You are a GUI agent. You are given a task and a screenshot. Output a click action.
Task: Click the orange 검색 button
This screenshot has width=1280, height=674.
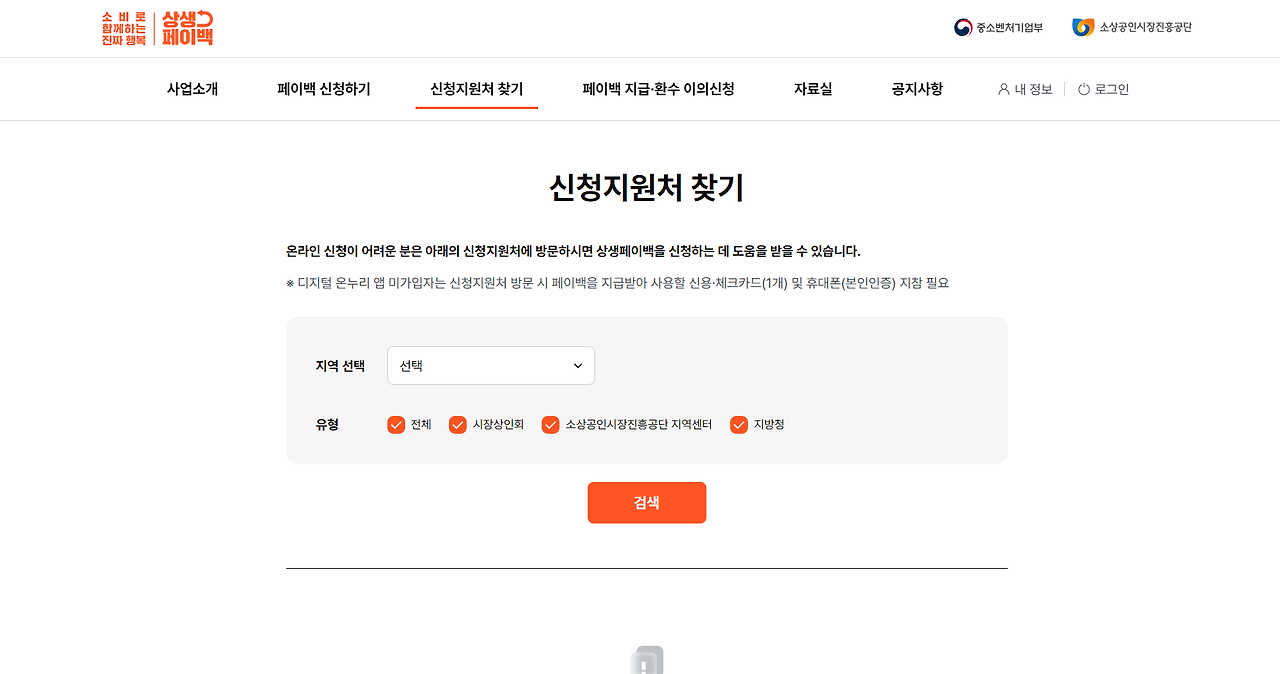(647, 503)
